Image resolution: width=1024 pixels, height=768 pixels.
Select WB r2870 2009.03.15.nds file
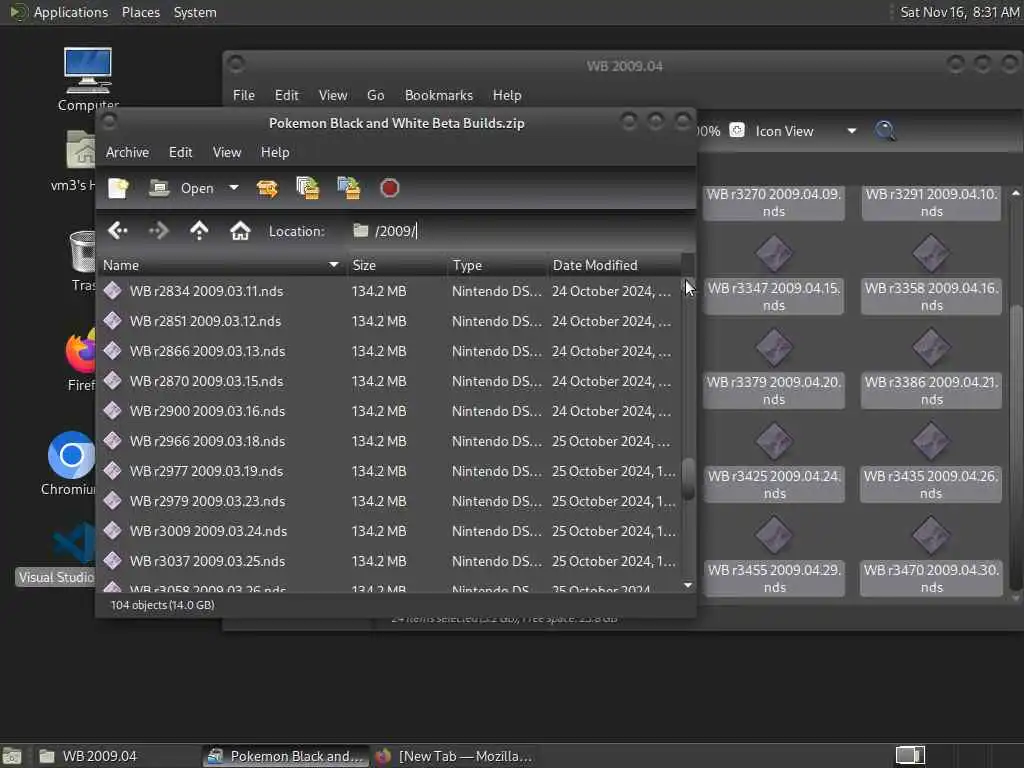tap(389, 381)
